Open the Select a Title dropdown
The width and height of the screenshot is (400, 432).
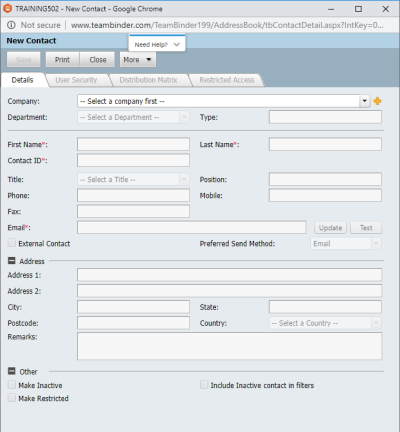[133, 179]
